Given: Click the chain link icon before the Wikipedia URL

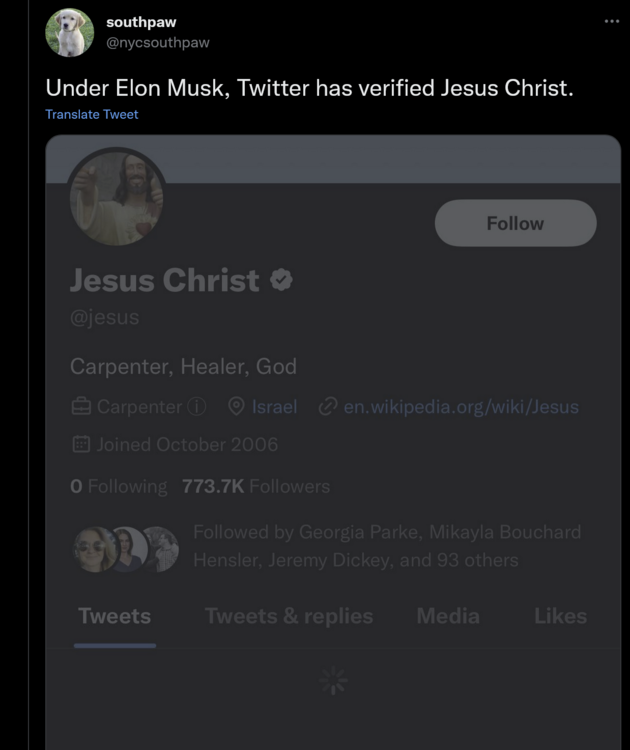Looking at the screenshot, I should point(327,407).
